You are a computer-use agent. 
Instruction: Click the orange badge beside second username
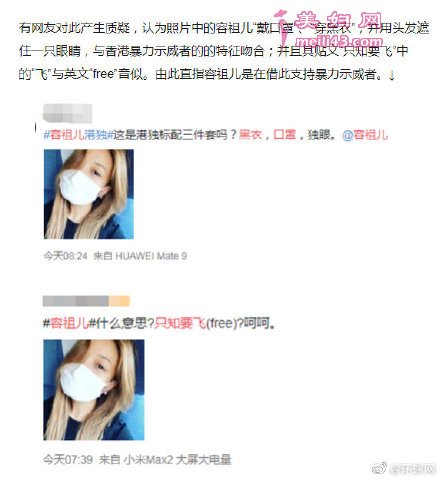pos(119,301)
